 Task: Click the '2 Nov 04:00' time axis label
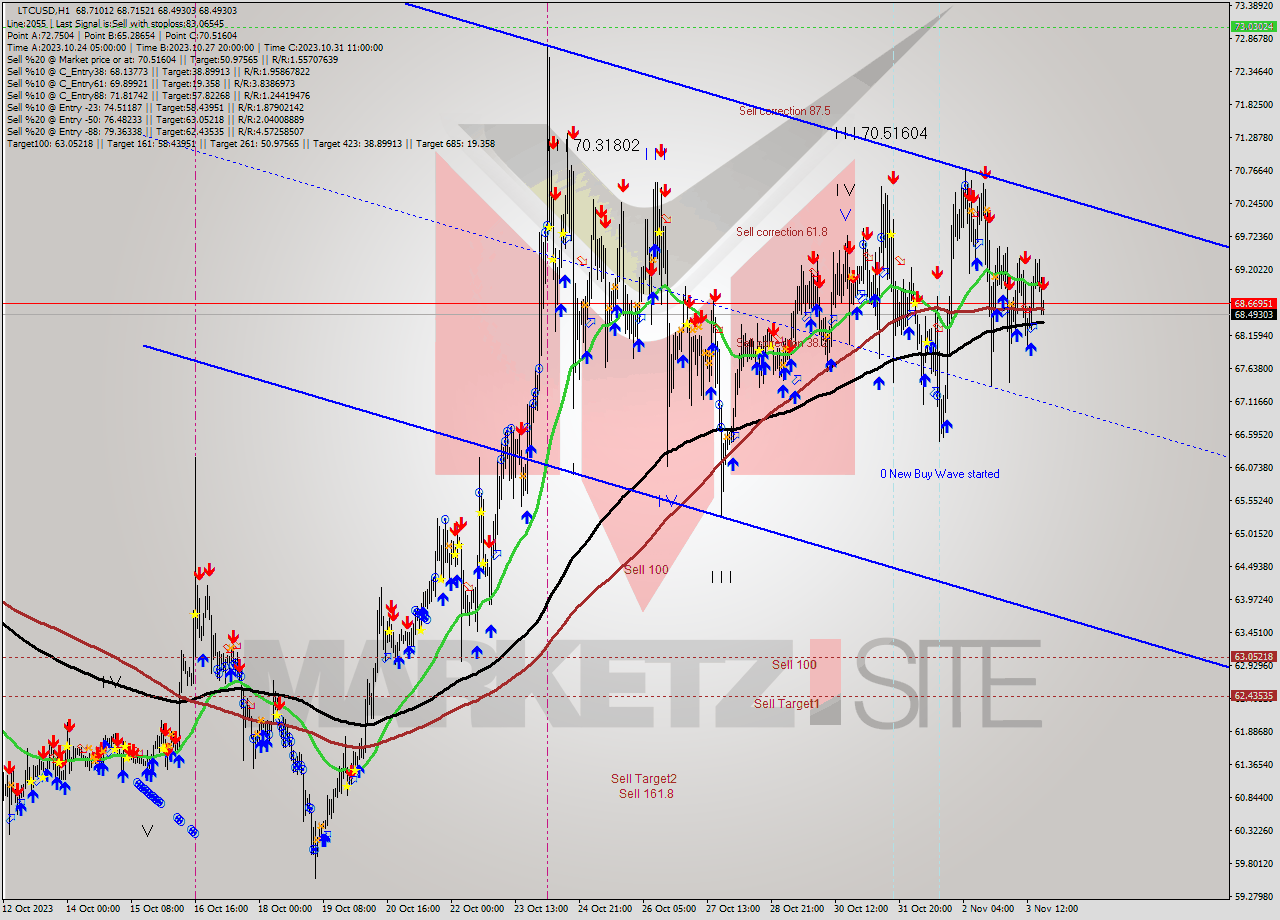coord(987,909)
